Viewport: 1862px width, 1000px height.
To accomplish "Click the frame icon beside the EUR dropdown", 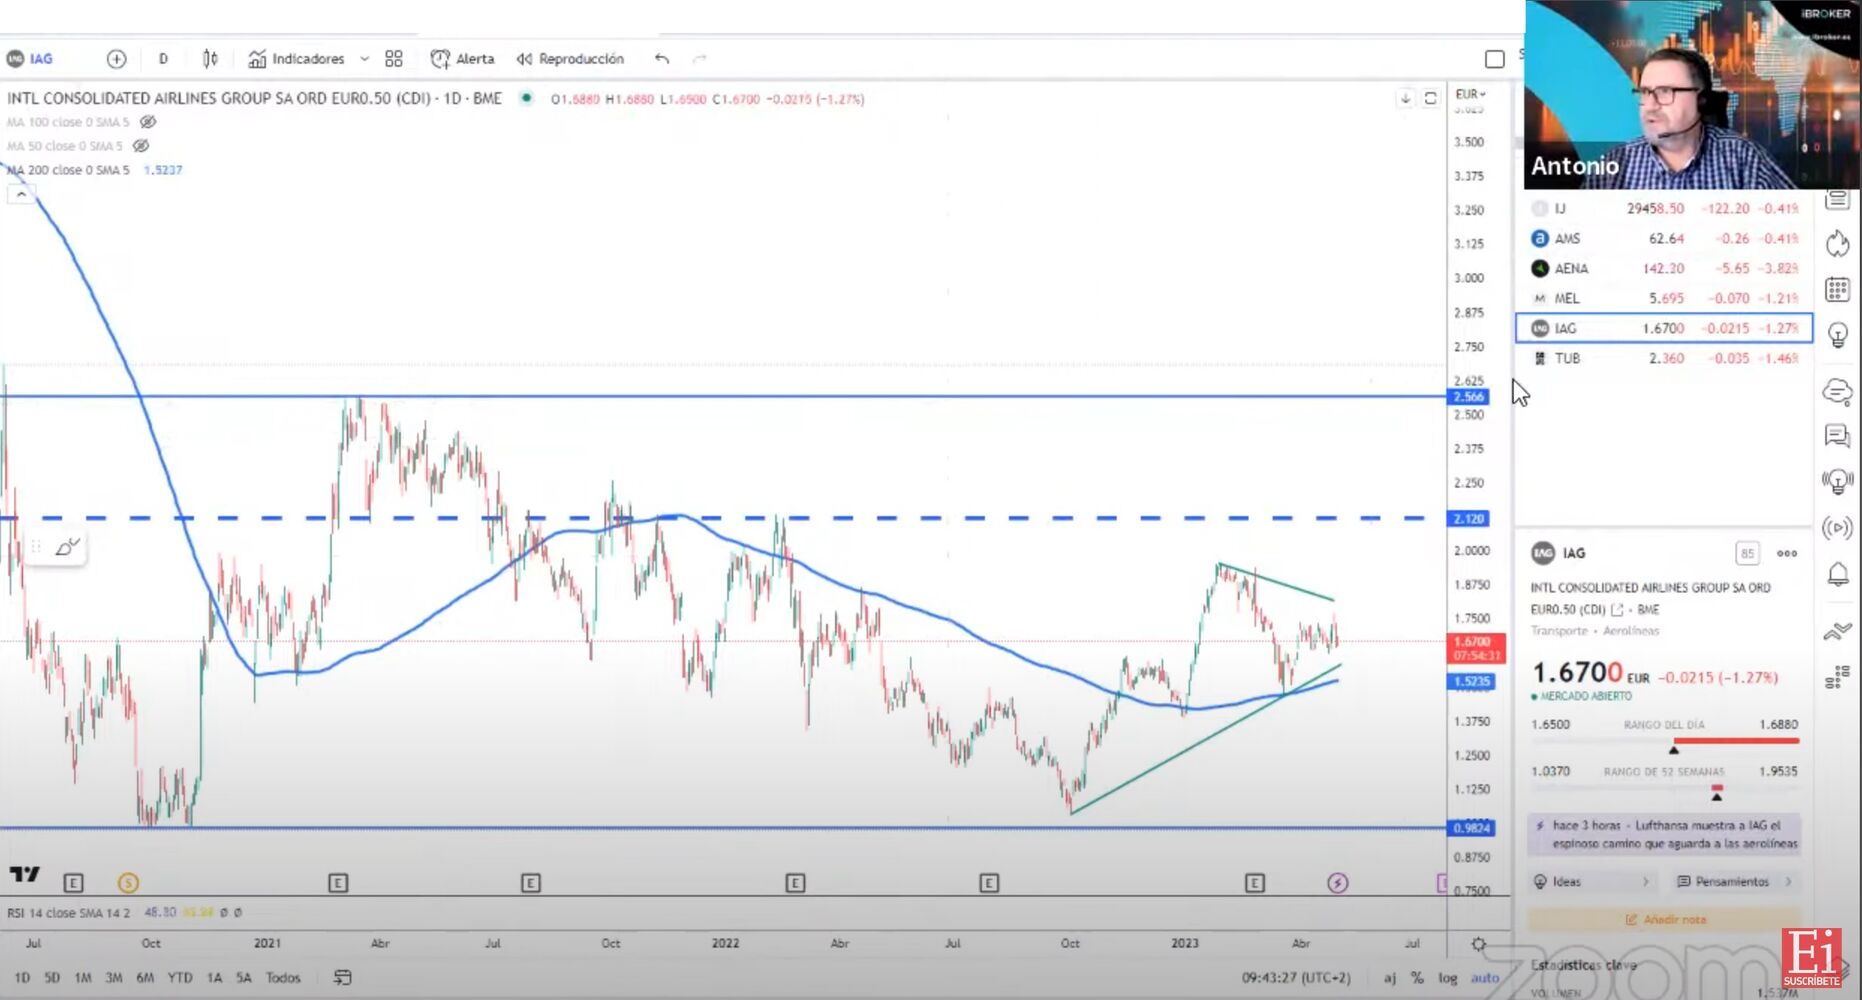I will (x=1431, y=98).
